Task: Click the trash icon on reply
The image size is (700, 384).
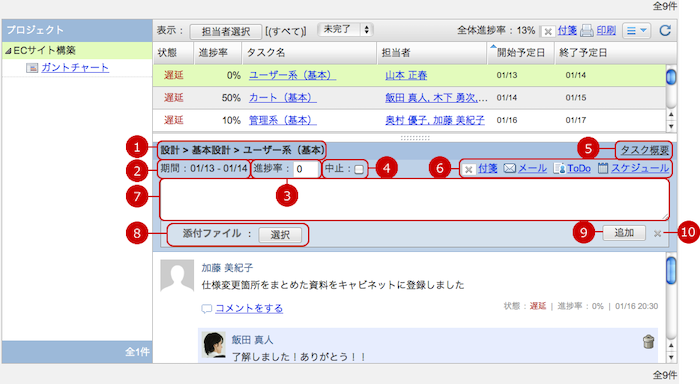Action: (x=648, y=342)
